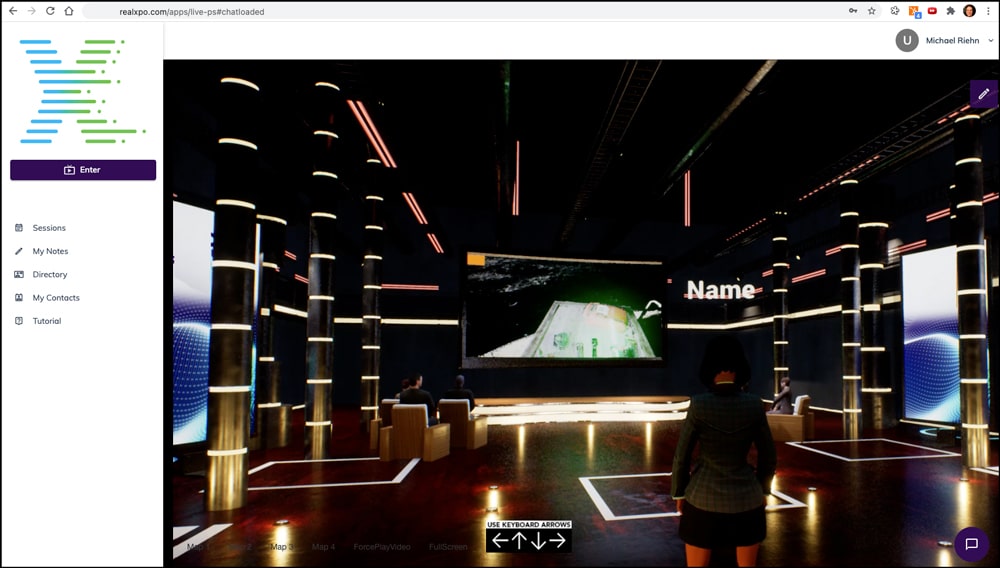Open Directory in the sidebar

pyautogui.click(x=50, y=274)
